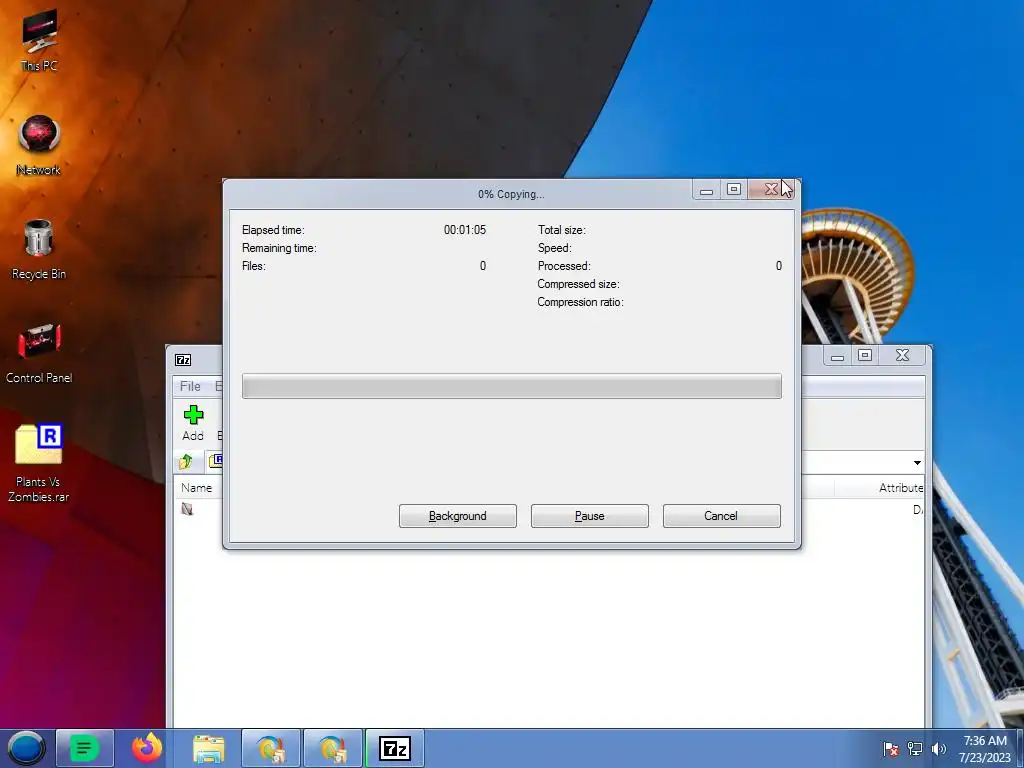Close the 7-Zip File Manager window

click(x=902, y=355)
